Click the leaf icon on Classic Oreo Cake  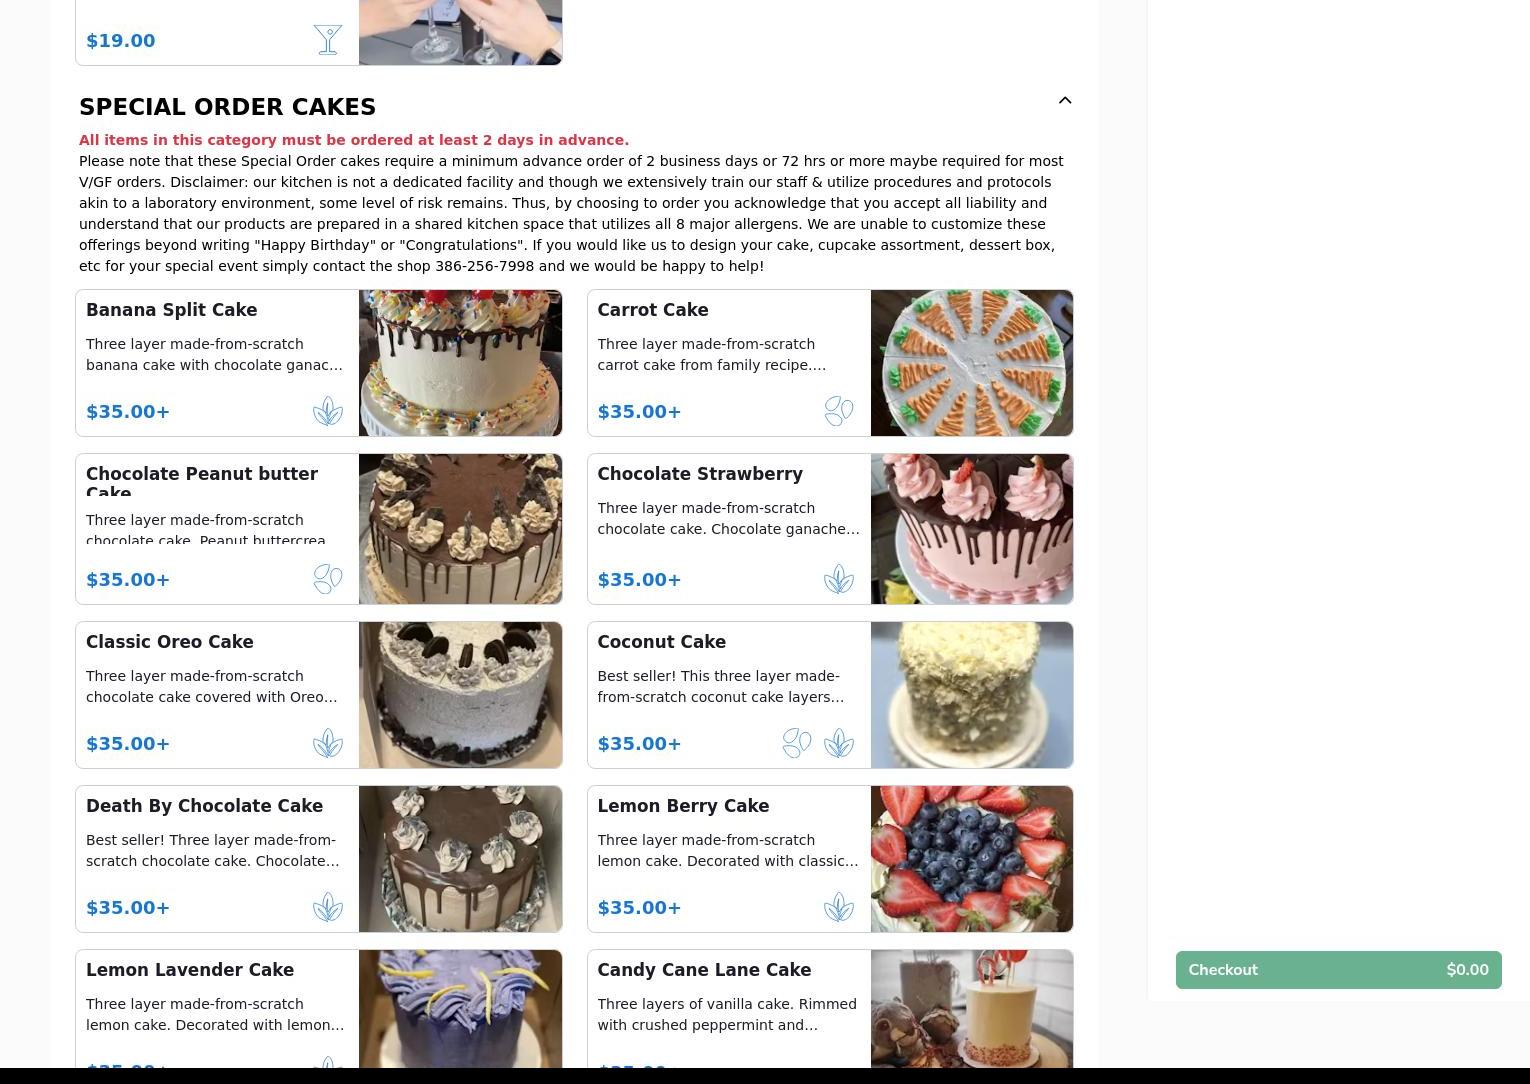click(328, 743)
